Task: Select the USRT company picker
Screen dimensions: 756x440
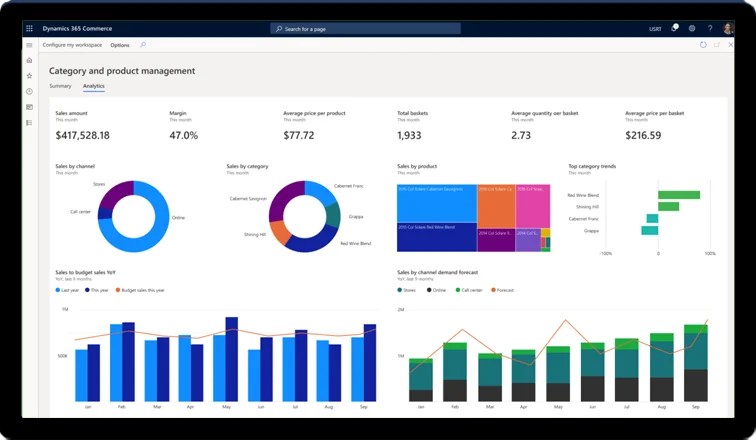Action: [x=654, y=28]
